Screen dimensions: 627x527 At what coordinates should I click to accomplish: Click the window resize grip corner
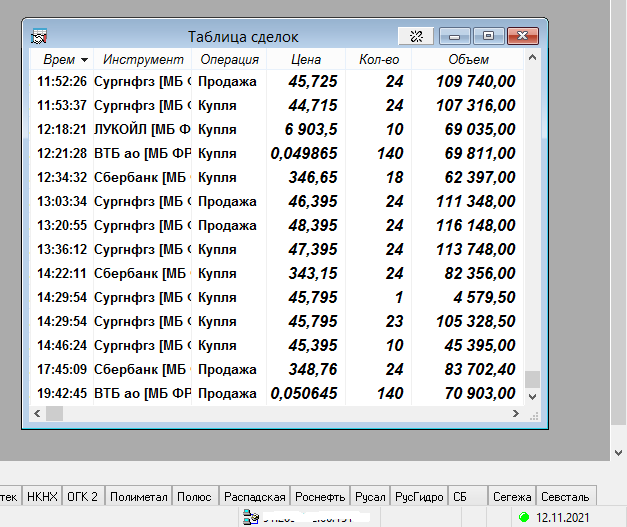click(x=533, y=416)
